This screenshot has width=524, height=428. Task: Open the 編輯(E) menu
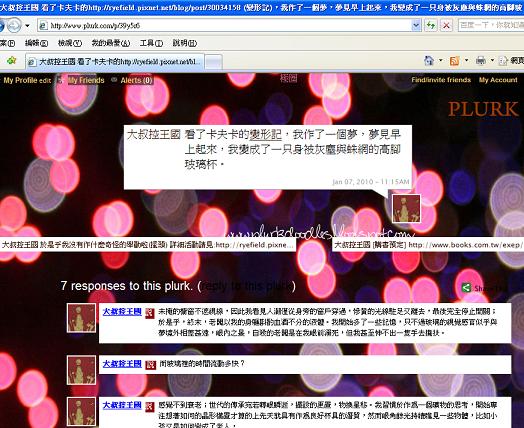36,43
